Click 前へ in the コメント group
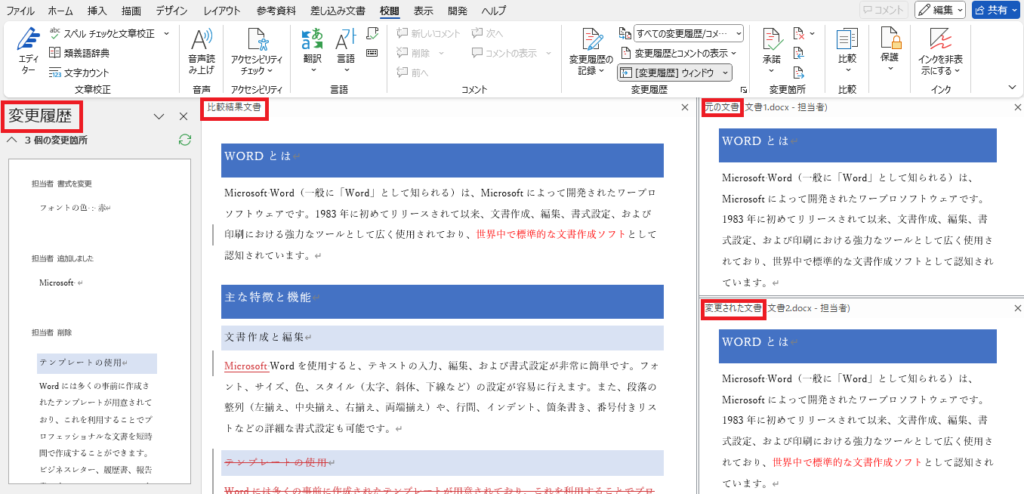Viewport: 1024px width, 494px height. (413, 73)
